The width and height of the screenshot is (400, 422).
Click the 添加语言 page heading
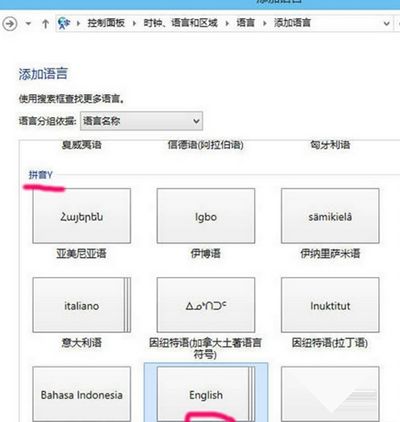click(43, 74)
